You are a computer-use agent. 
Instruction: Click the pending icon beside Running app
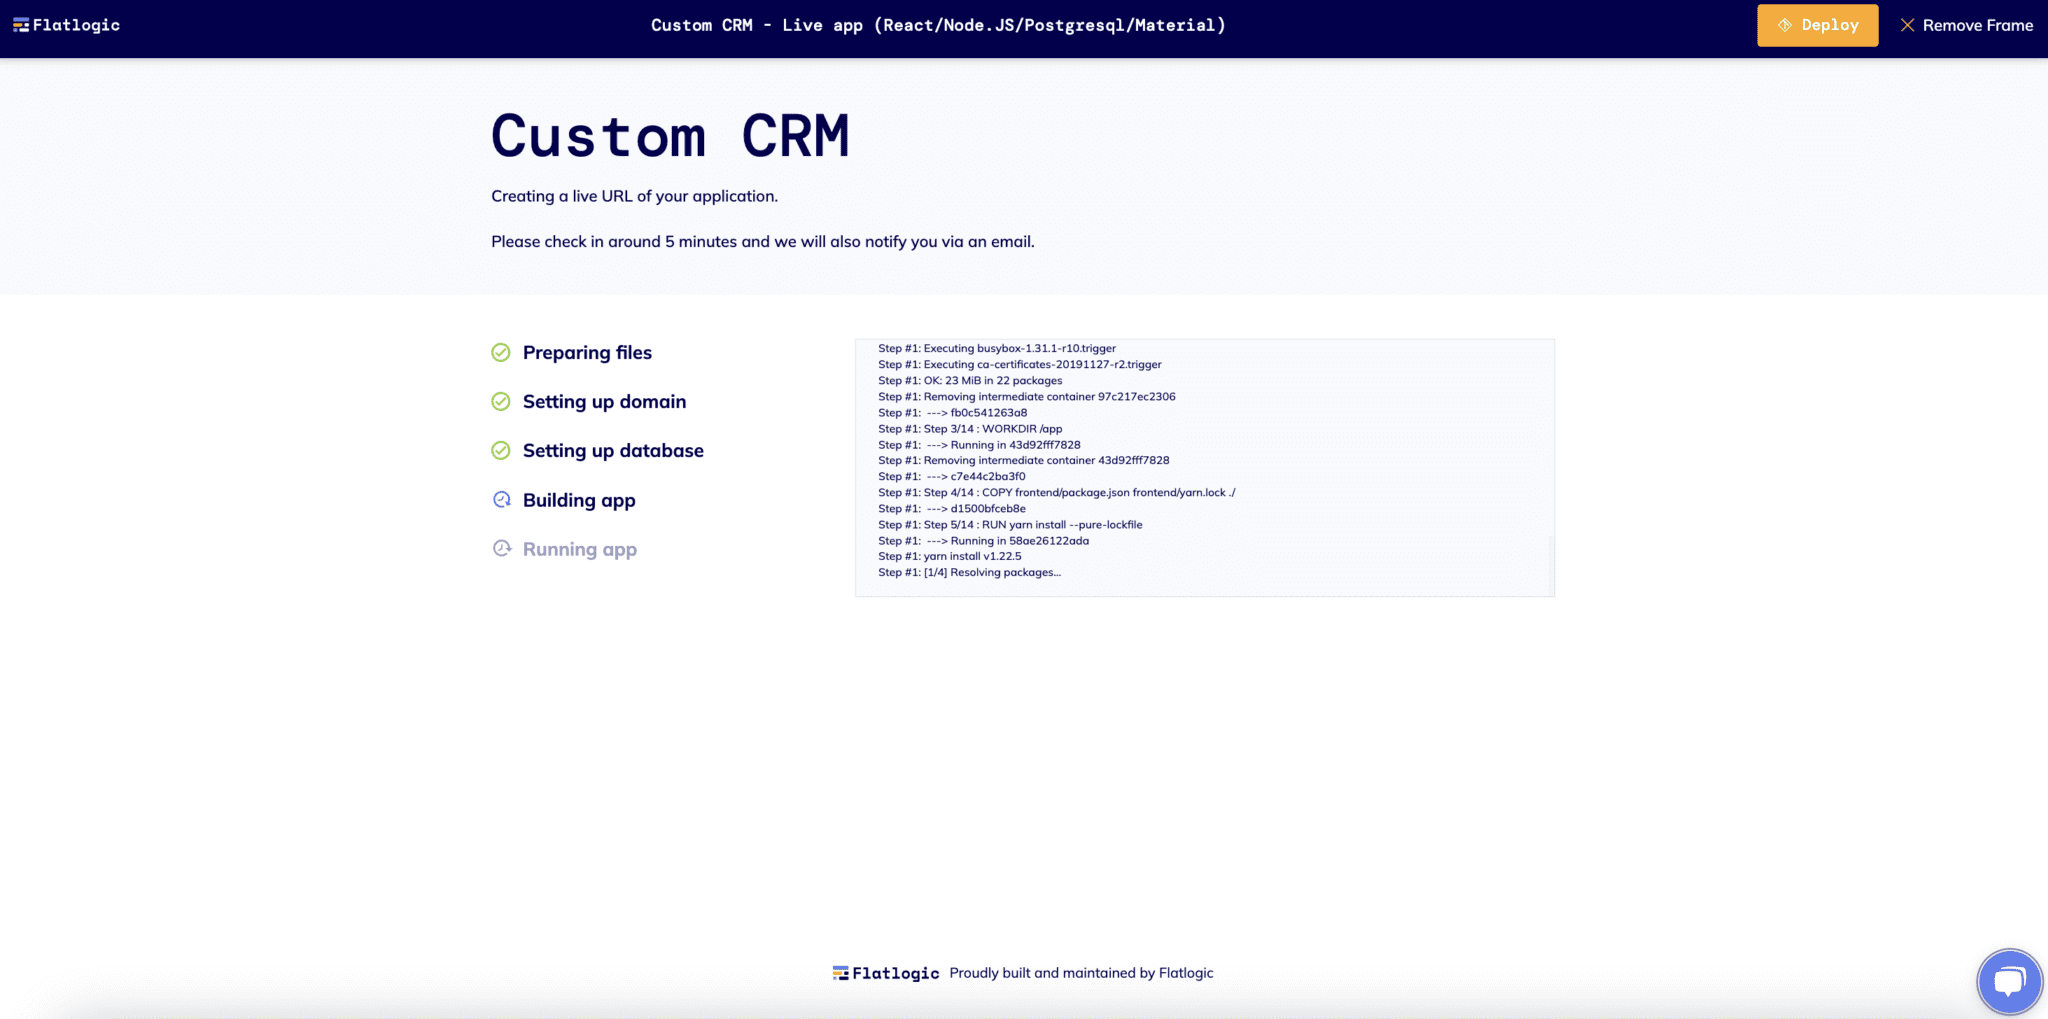pyautogui.click(x=501, y=549)
